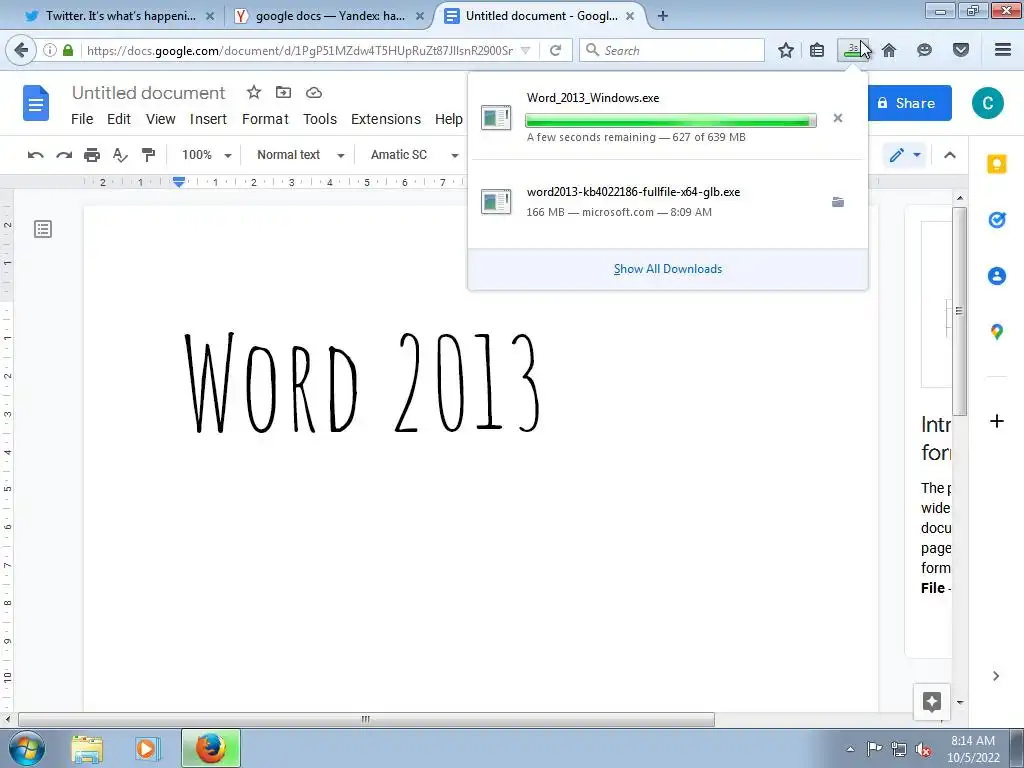This screenshot has height=768, width=1024.
Task: Click the Word_2013_Windows.exe download progress bar
Action: [x=671, y=121]
